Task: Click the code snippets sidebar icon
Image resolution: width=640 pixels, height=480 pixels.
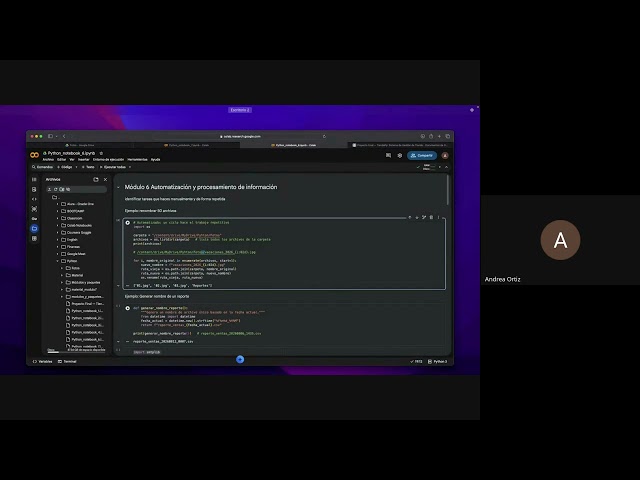Action: coord(34,199)
